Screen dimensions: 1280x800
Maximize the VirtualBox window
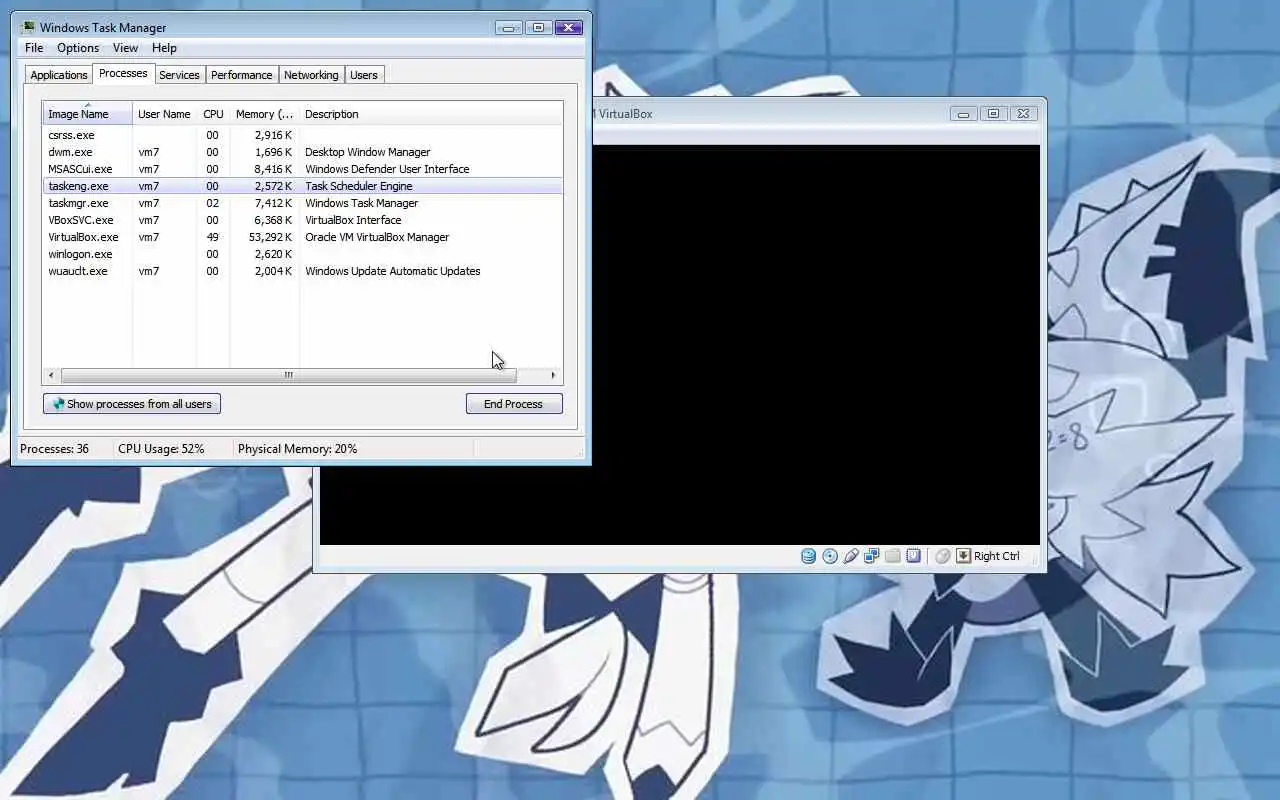pos(993,114)
